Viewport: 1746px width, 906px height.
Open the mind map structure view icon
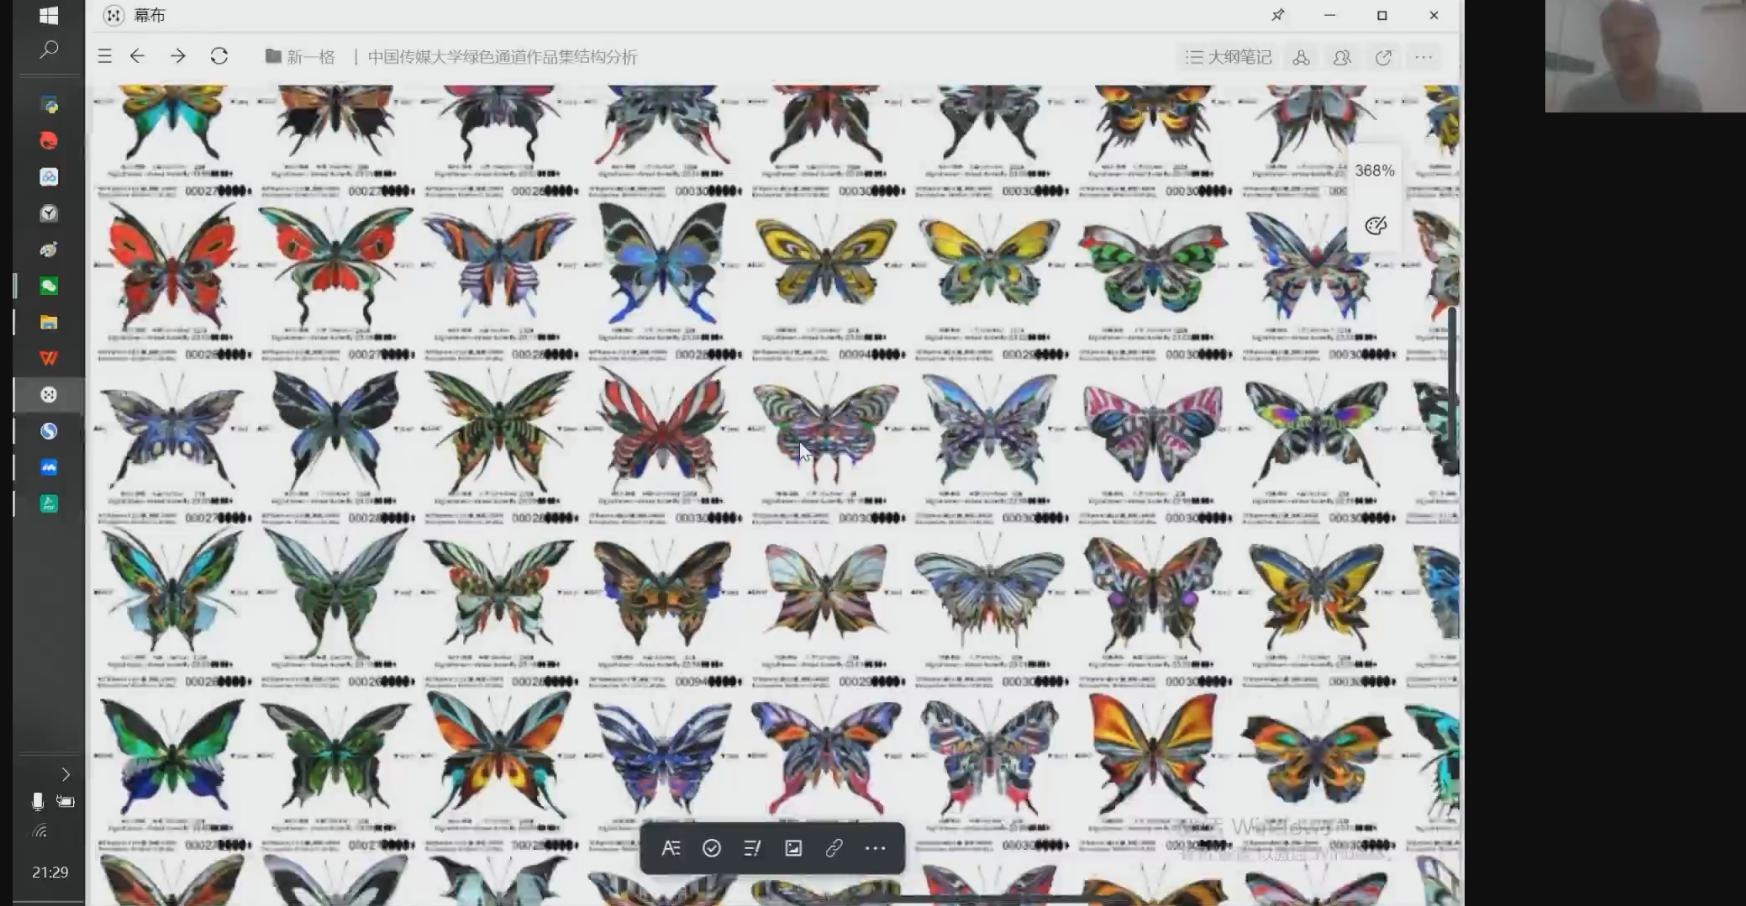pos(1301,58)
